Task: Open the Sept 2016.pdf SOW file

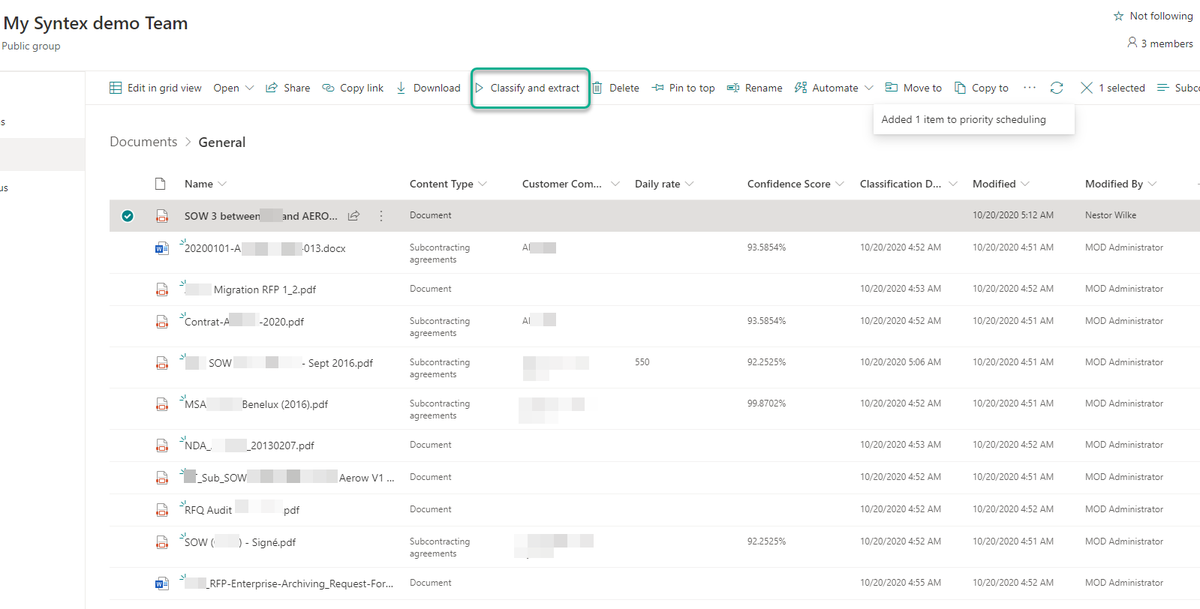Action: coord(278,363)
